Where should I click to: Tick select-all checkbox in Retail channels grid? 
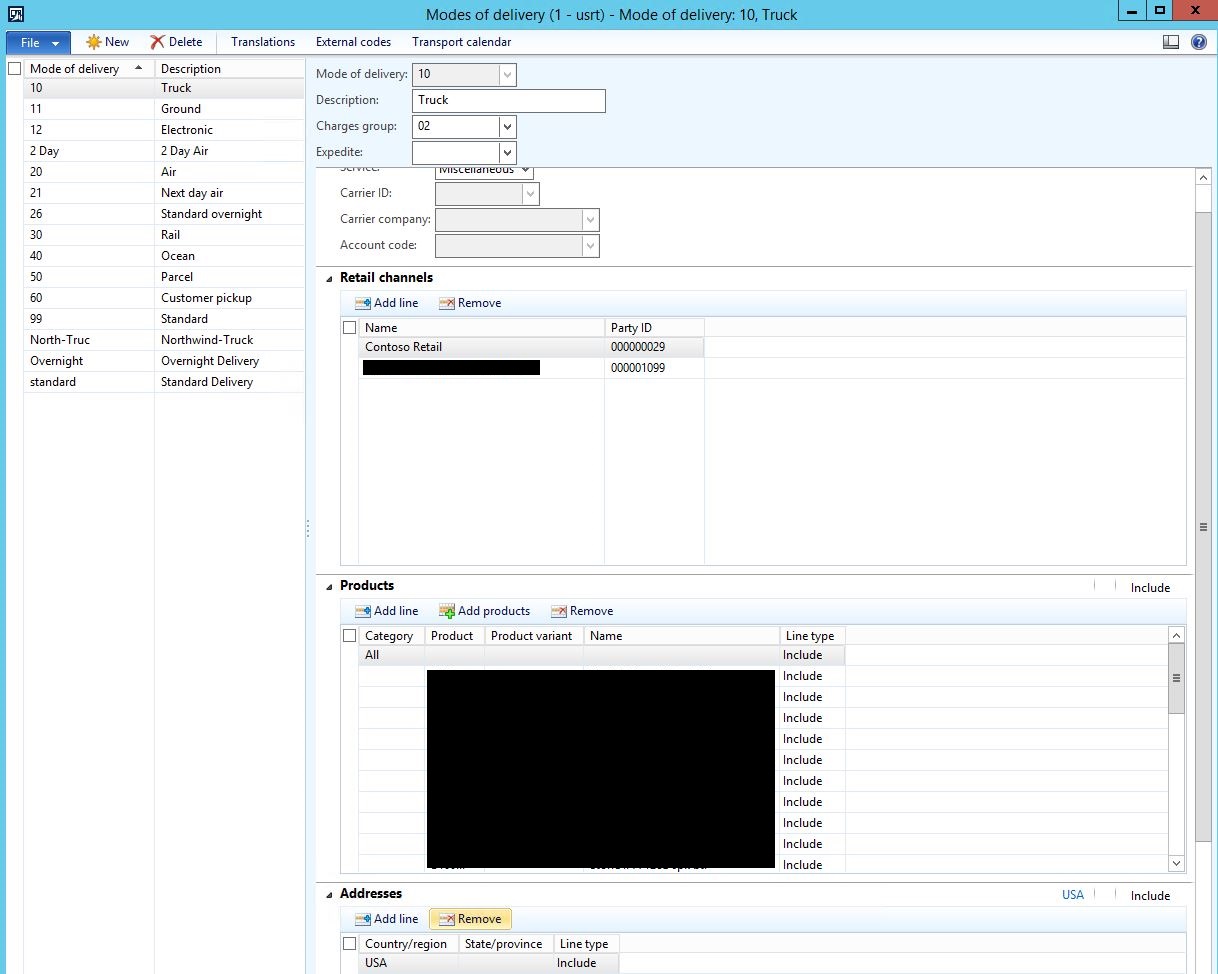point(349,328)
